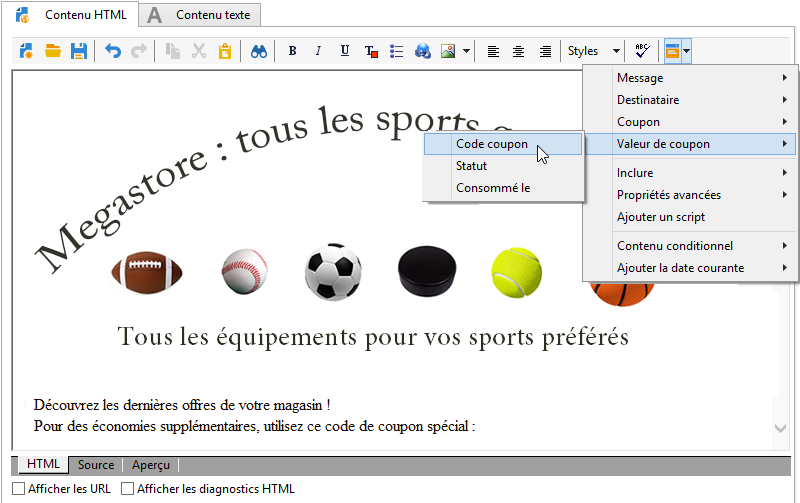Click the American football image
Screen dimensions: 800x503
(x=147, y=272)
